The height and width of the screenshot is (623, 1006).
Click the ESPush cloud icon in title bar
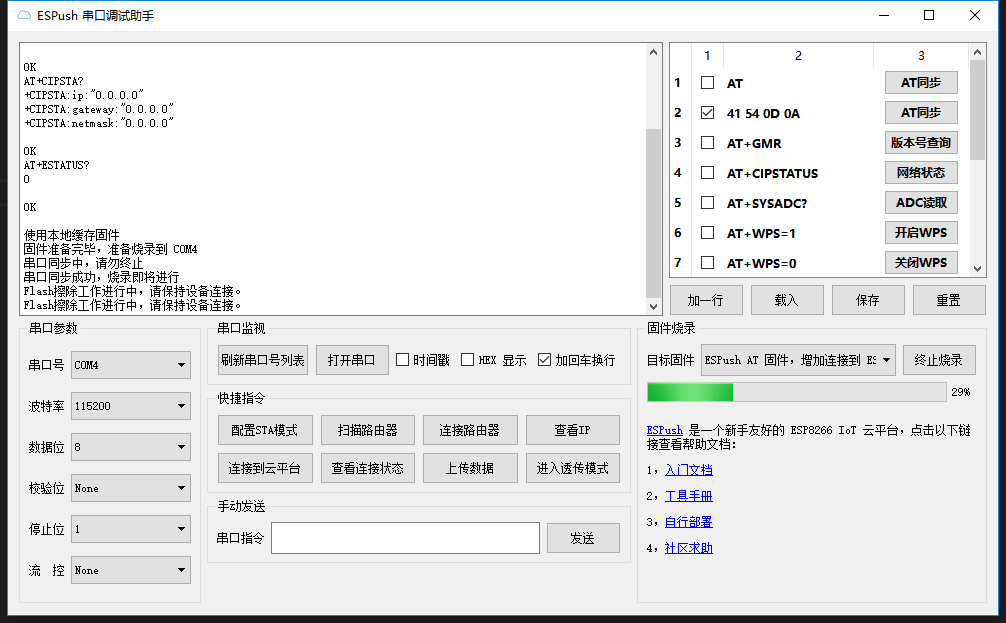point(25,16)
